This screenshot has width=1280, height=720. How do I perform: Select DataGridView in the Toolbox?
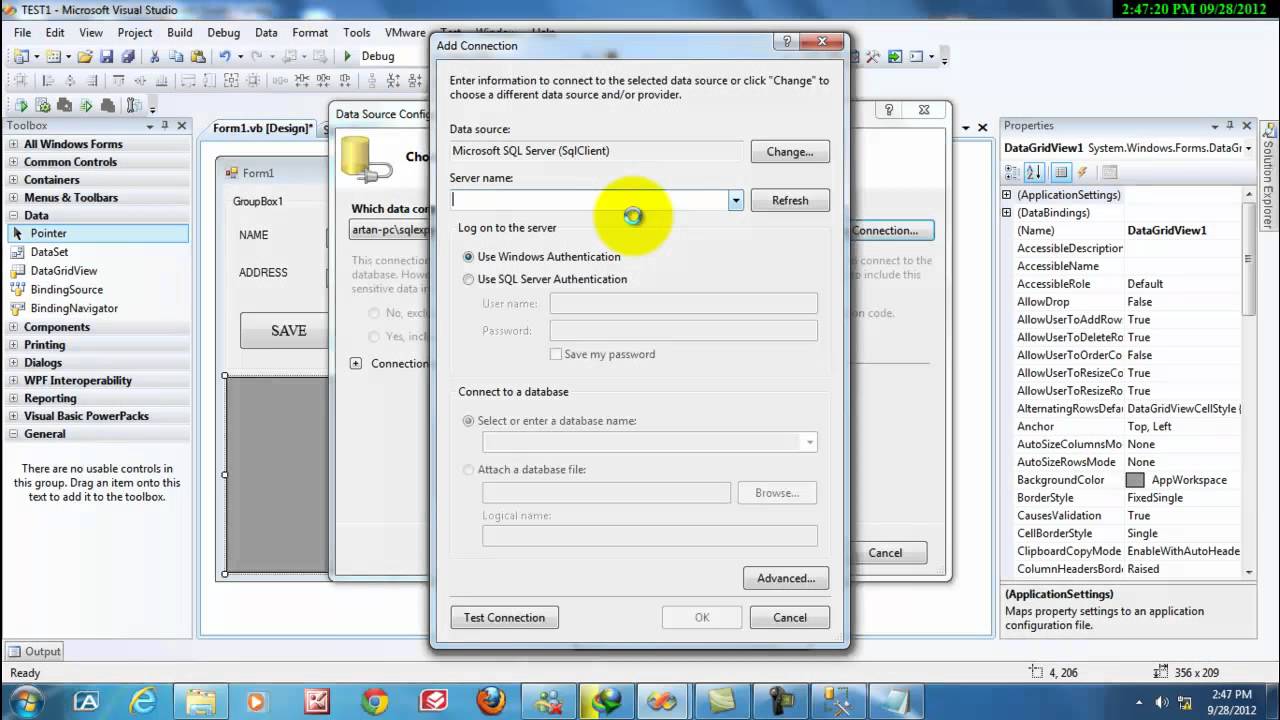click(x=98, y=270)
